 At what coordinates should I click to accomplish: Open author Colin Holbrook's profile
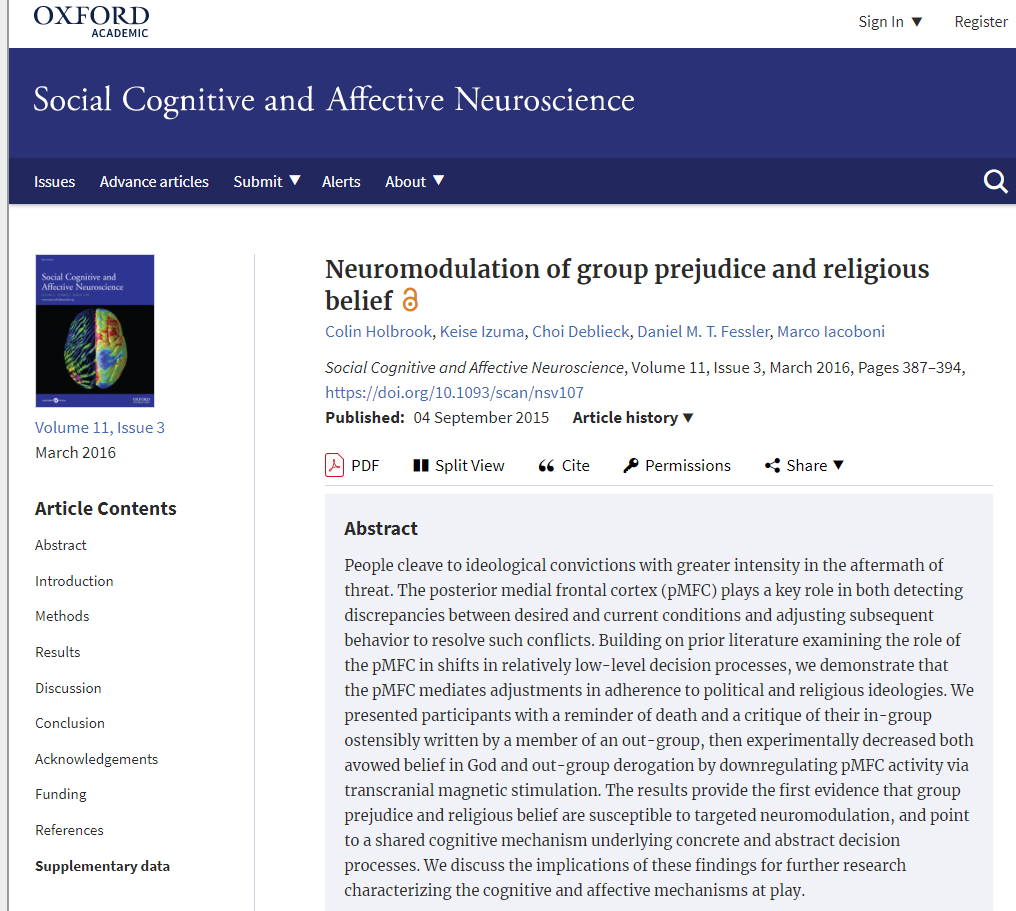tap(378, 332)
